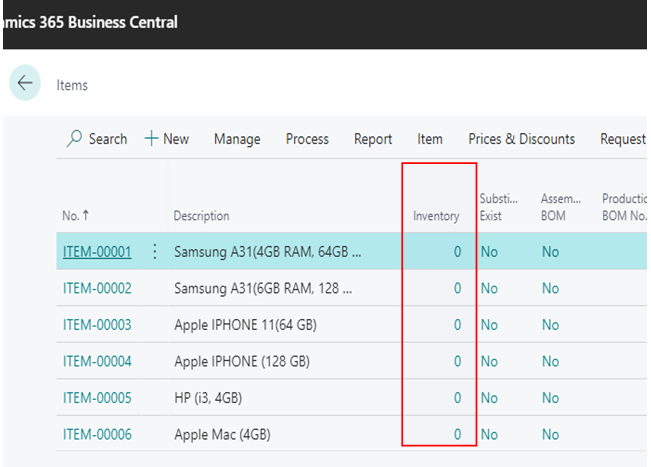This screenshot has width=651, height=467.
Task: Open inventory value 0 for ITEM-00001
Action: (x=457, y=252)
